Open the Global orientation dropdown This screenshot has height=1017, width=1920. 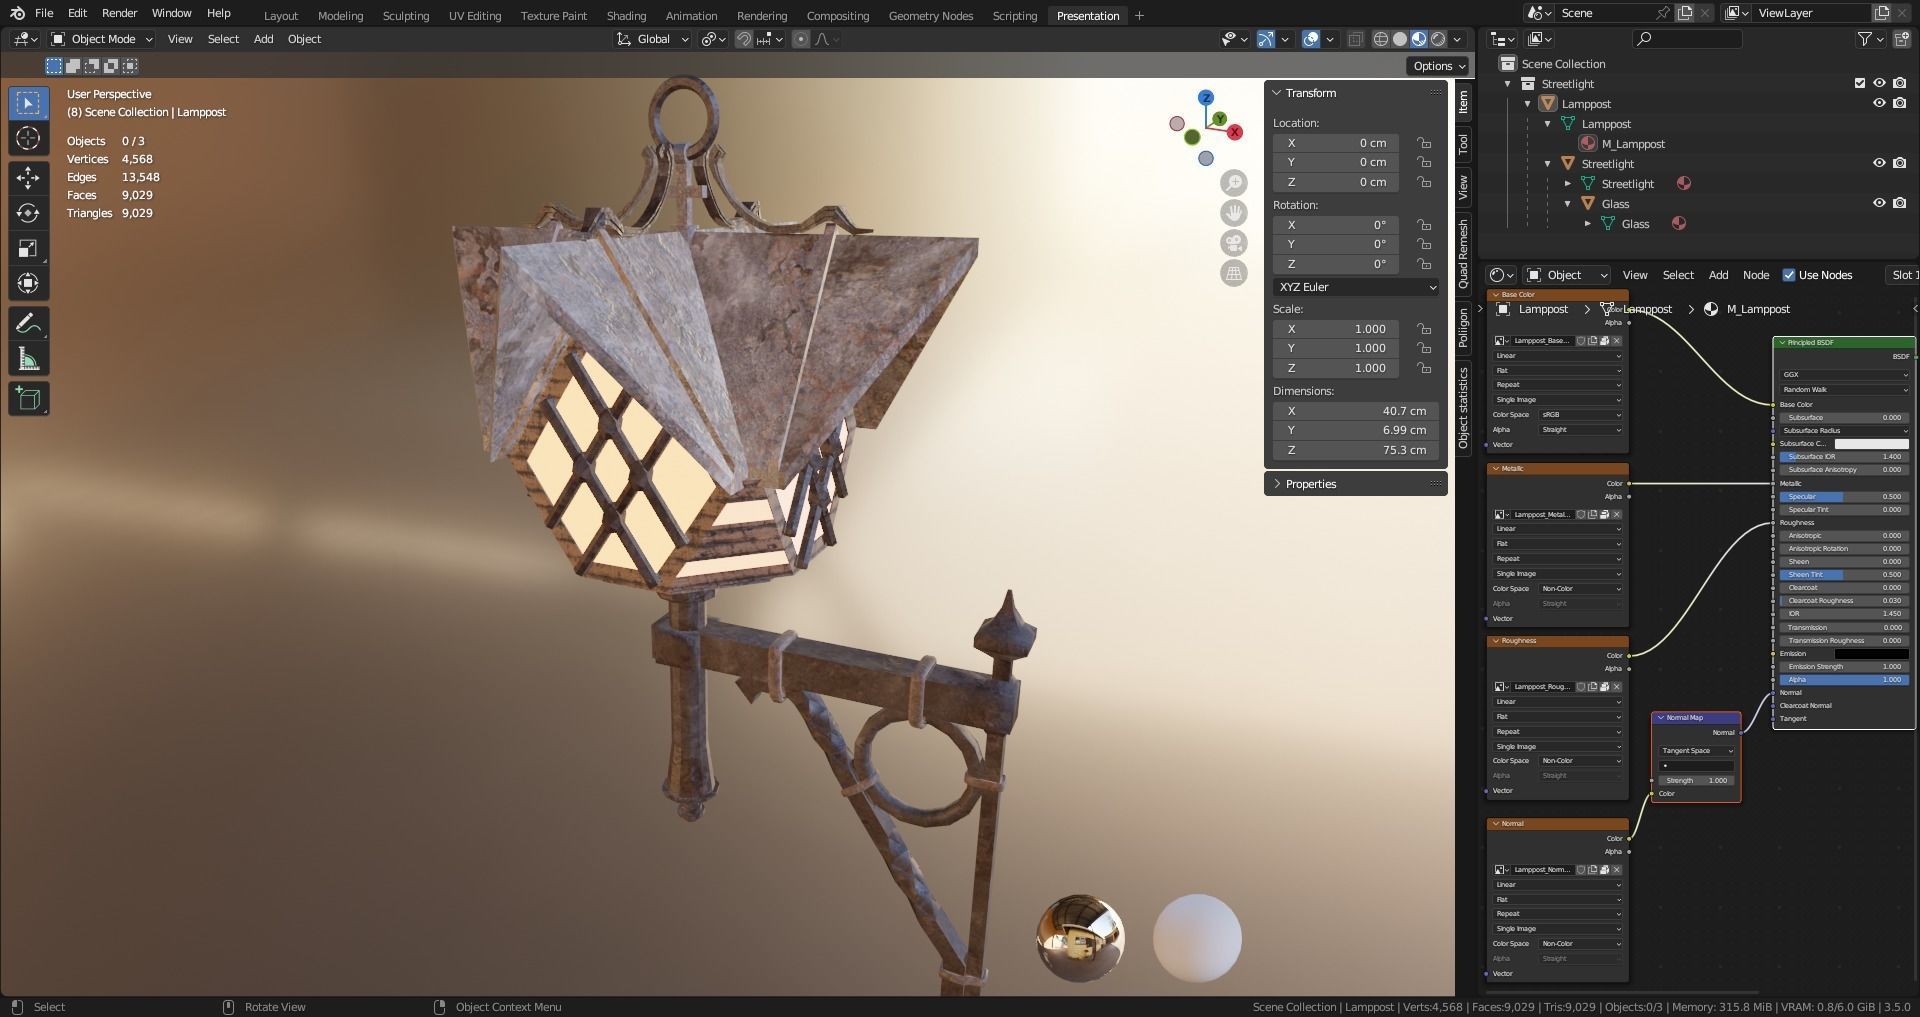point(652,39)
